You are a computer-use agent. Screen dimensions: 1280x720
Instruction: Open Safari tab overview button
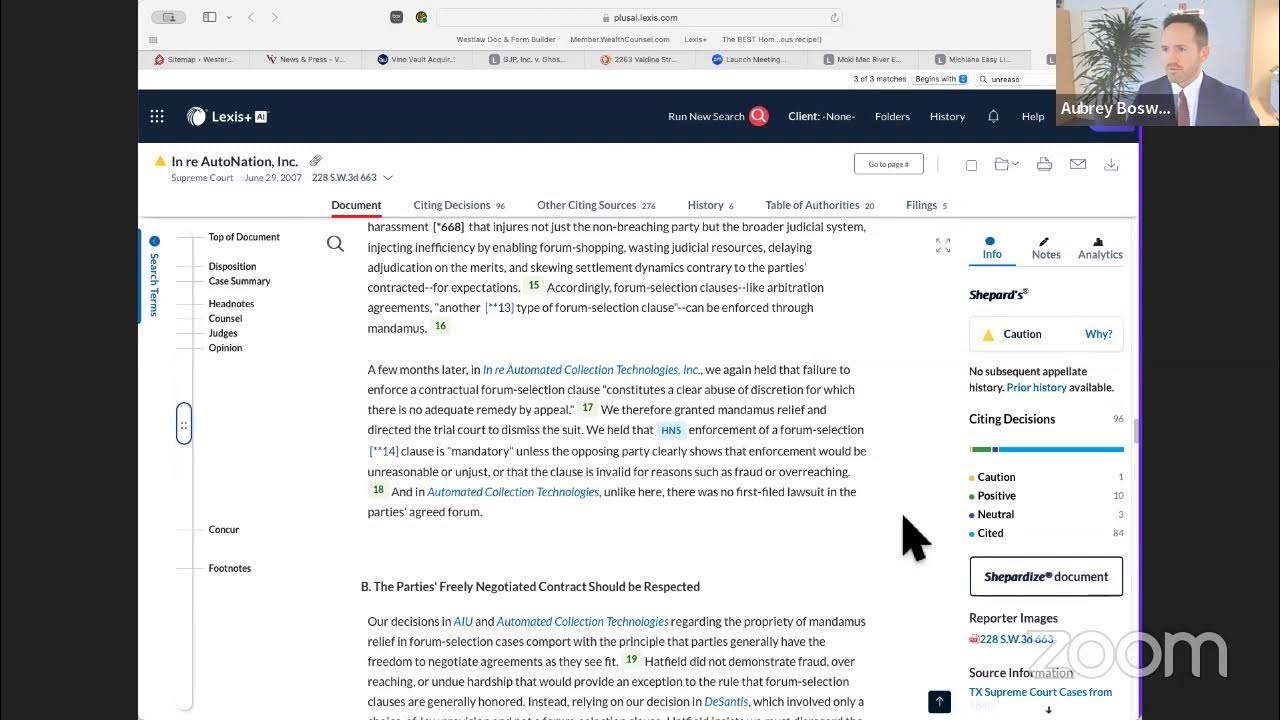(x=169, y=17)
